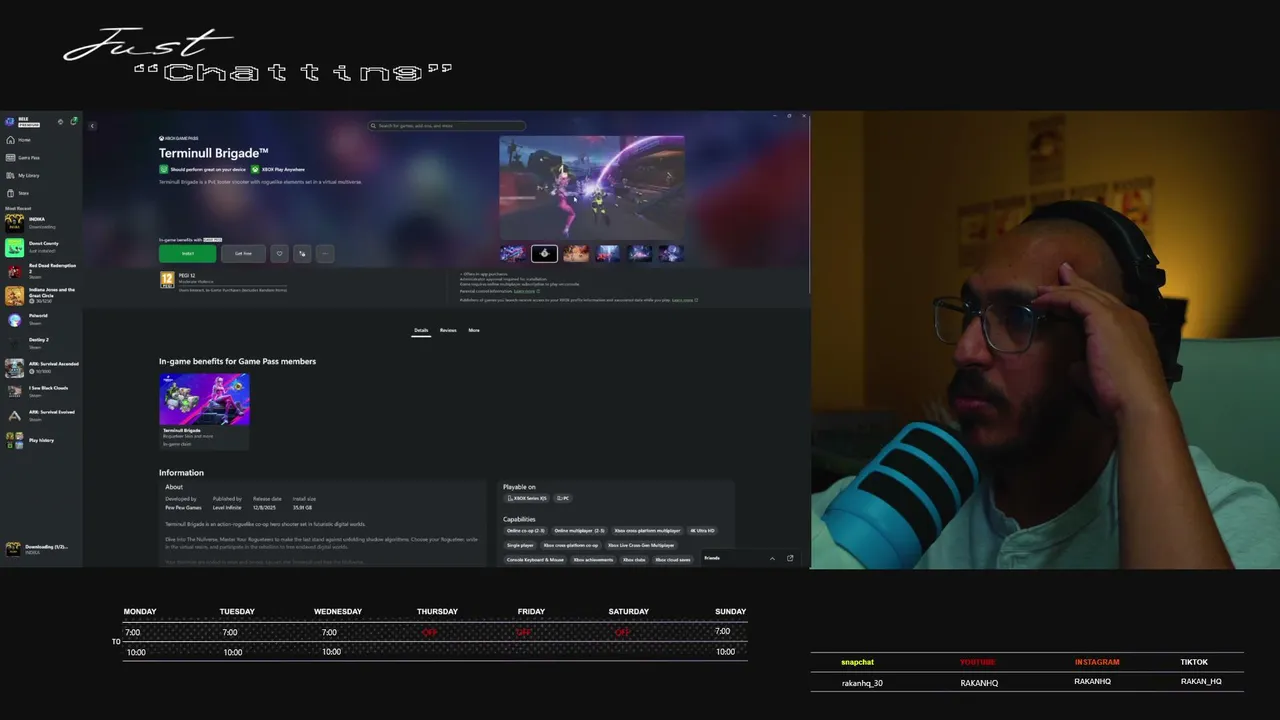This screenshot has width=1280, height=720.
Task: Click the search games input field
Action: tap(446, 126)
